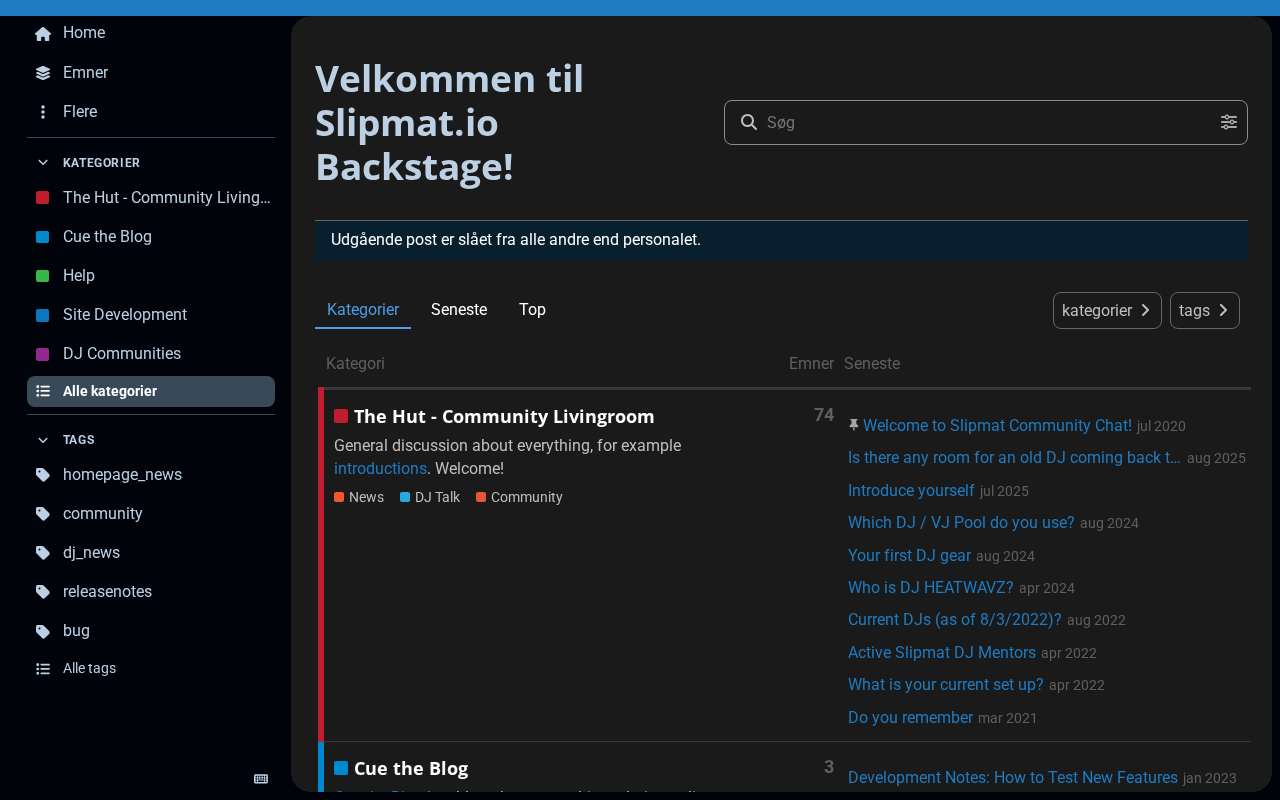Open What is your current set up? topic
The height and width of the screenshot is (800, 1280).
(x=946, y=685)
